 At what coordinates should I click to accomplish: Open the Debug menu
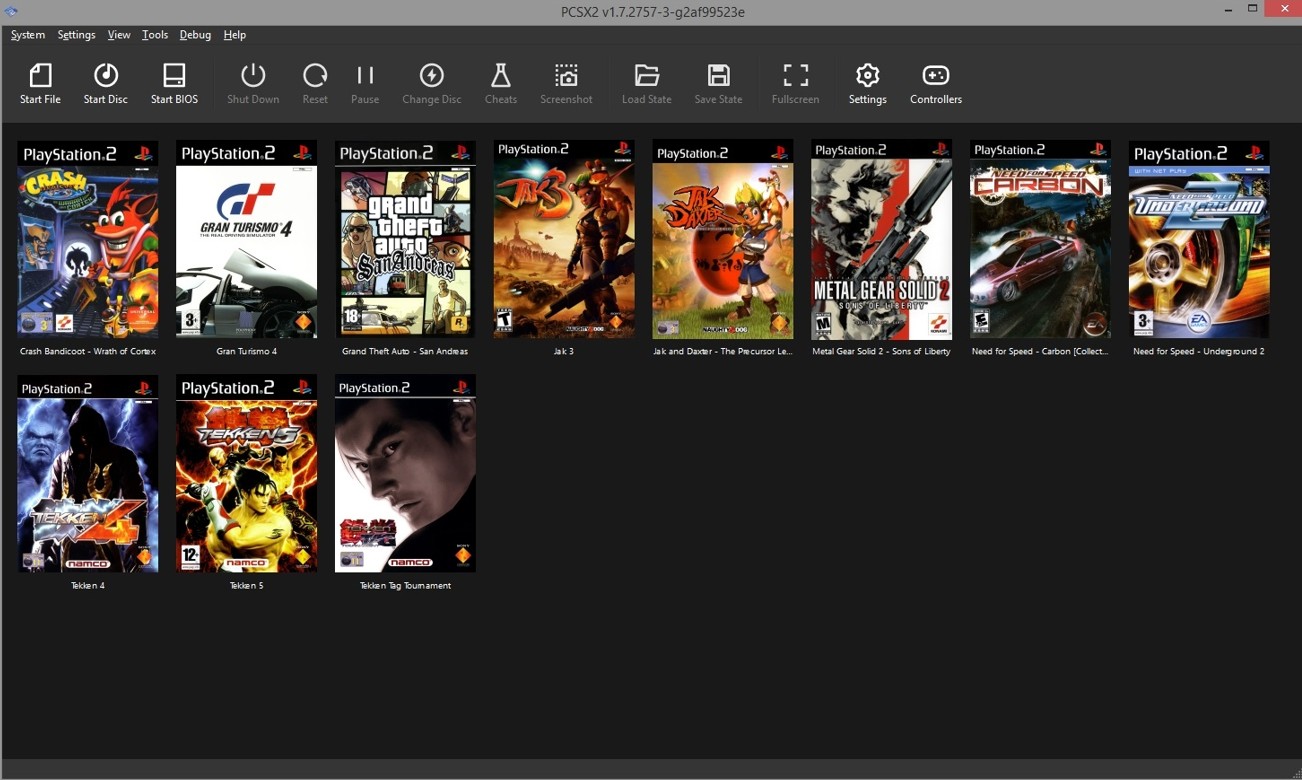tap(195, 35)
